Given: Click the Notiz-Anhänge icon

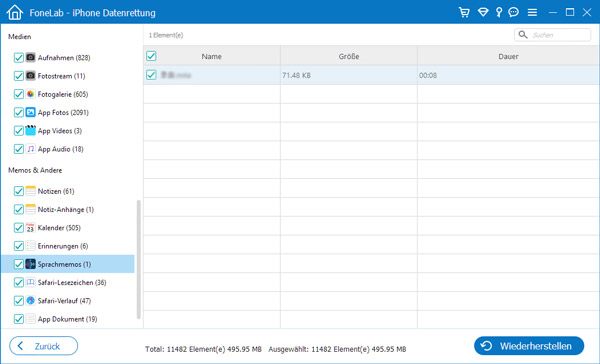Looking at the screenshot, I should click(31, 209).
